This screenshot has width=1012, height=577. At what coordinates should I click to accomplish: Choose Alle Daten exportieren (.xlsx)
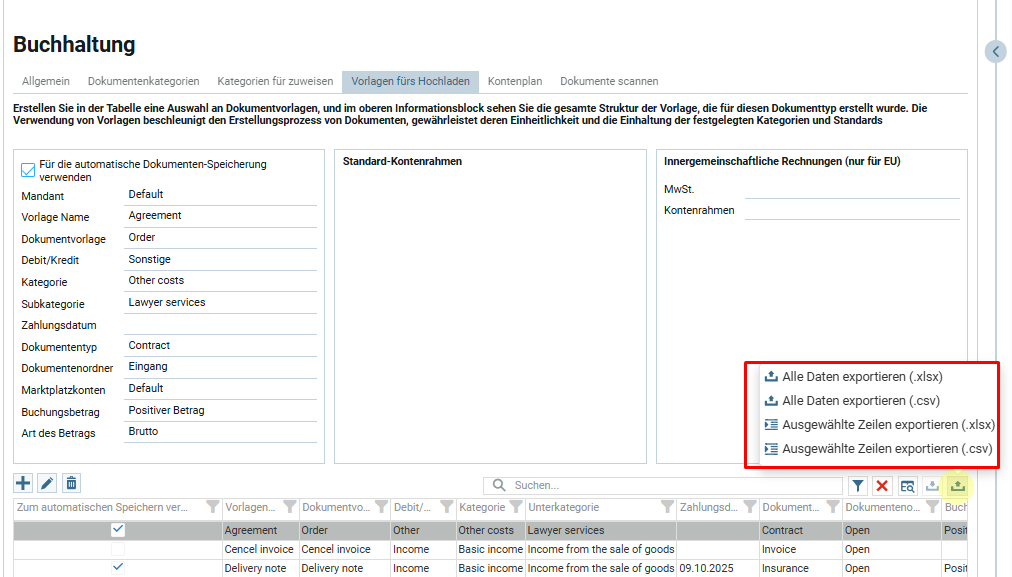tap(862, 377)
